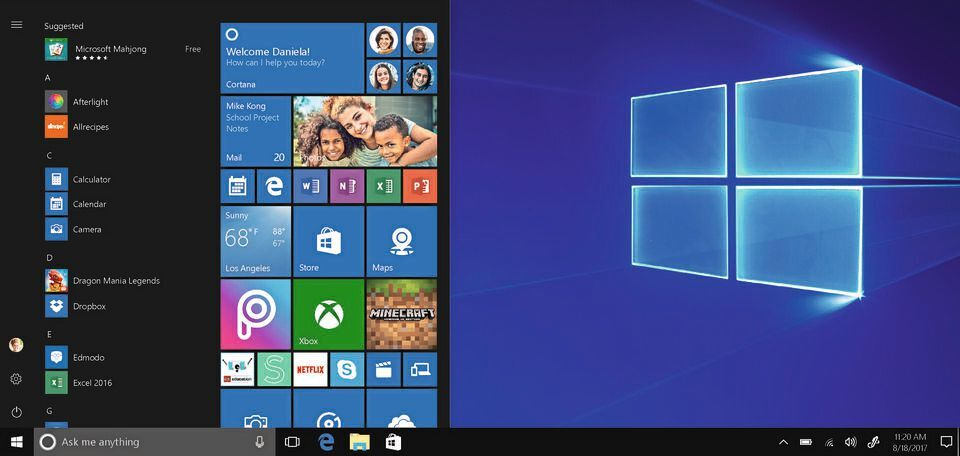Open the Xbox tile
This screenshot has width=960, height=456.
pyautogui.click(x=328, y=314)
